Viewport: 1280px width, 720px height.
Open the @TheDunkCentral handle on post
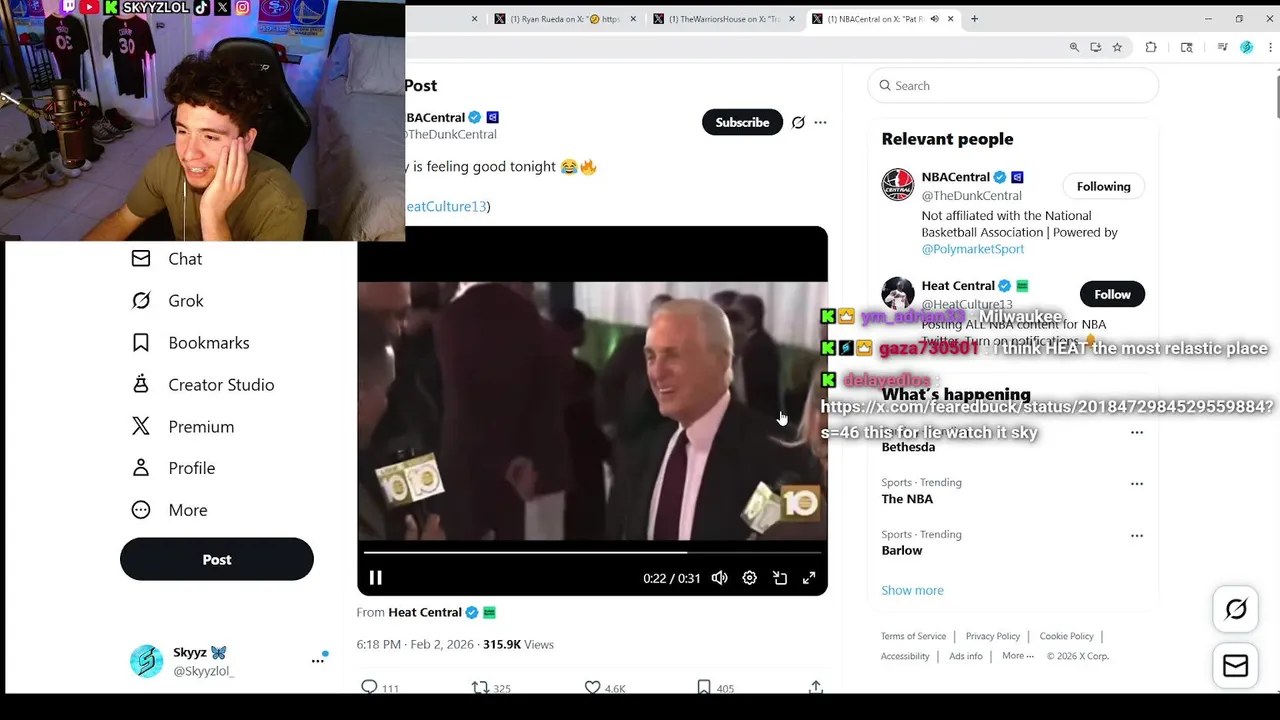click(450, 134)
